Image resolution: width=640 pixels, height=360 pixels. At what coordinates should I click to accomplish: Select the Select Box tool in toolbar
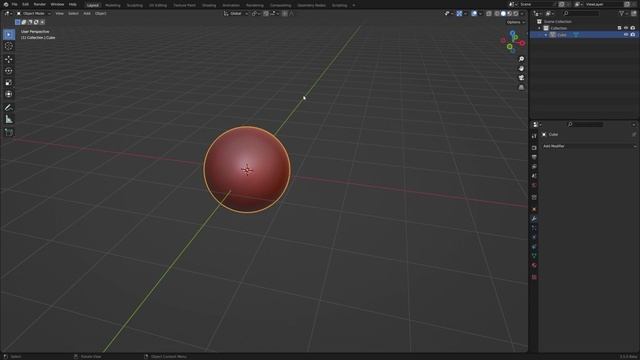(x=9, y=35)
